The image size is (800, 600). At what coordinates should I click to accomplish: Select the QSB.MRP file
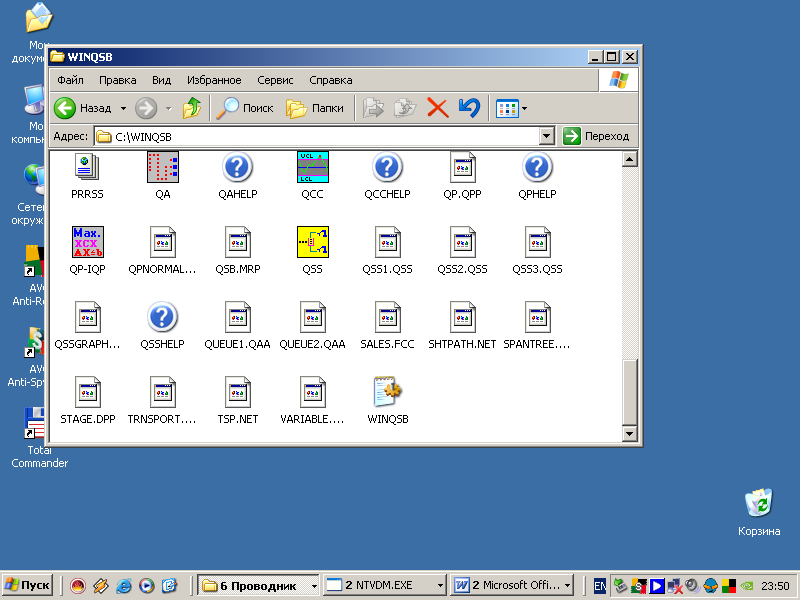pos(237,242)
